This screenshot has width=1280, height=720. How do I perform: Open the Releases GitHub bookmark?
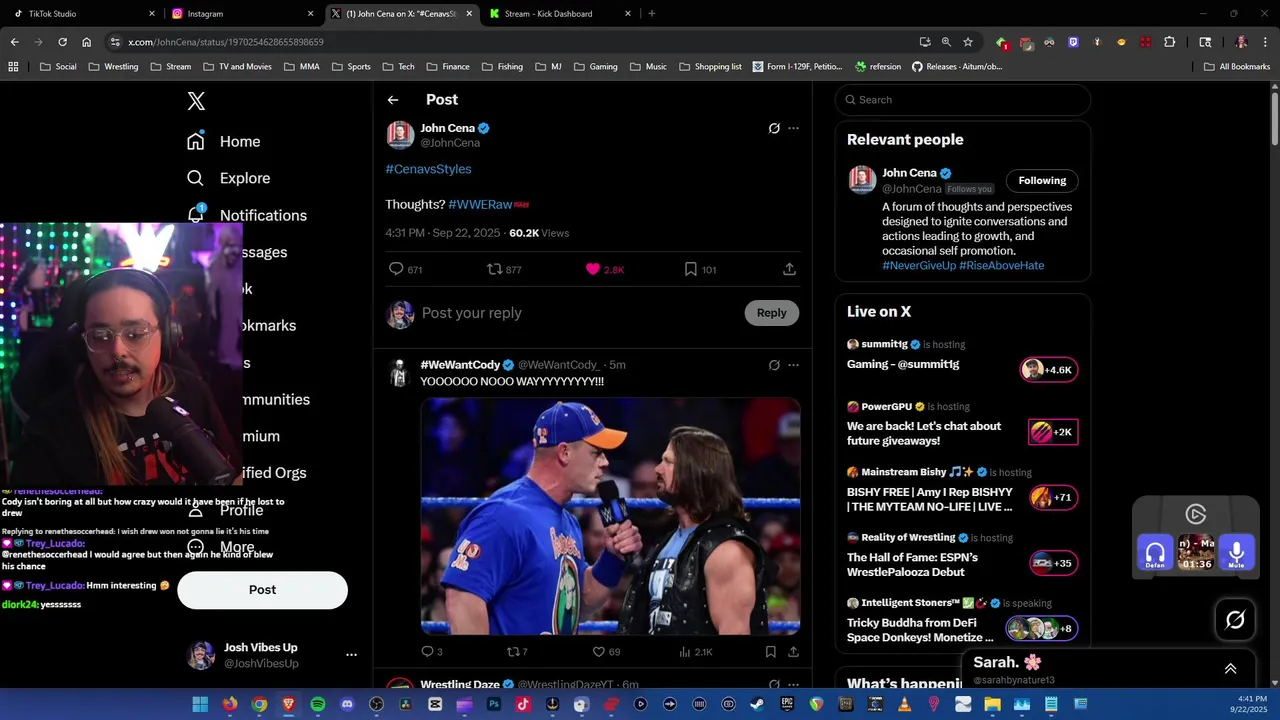[x=956, y=67]
